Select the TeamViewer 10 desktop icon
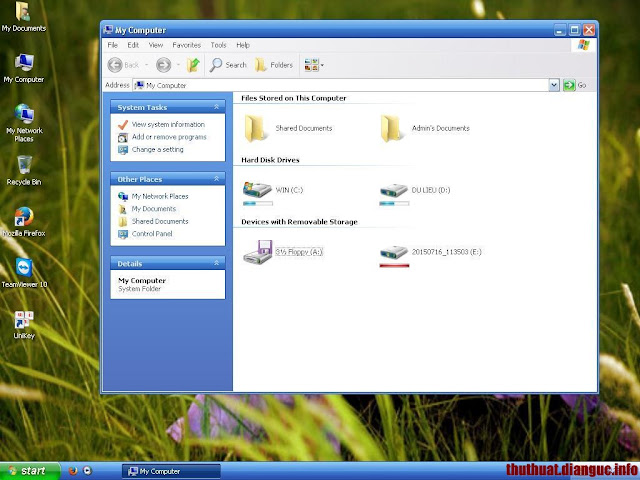 click(x=24, y=273)
